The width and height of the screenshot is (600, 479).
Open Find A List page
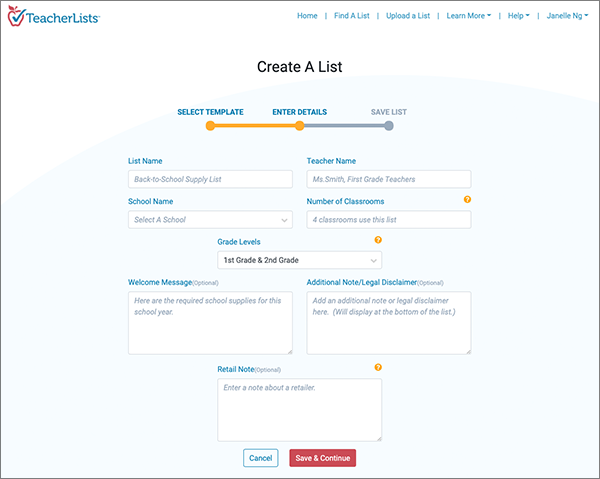pyautogui.click(x=352, y=16)
